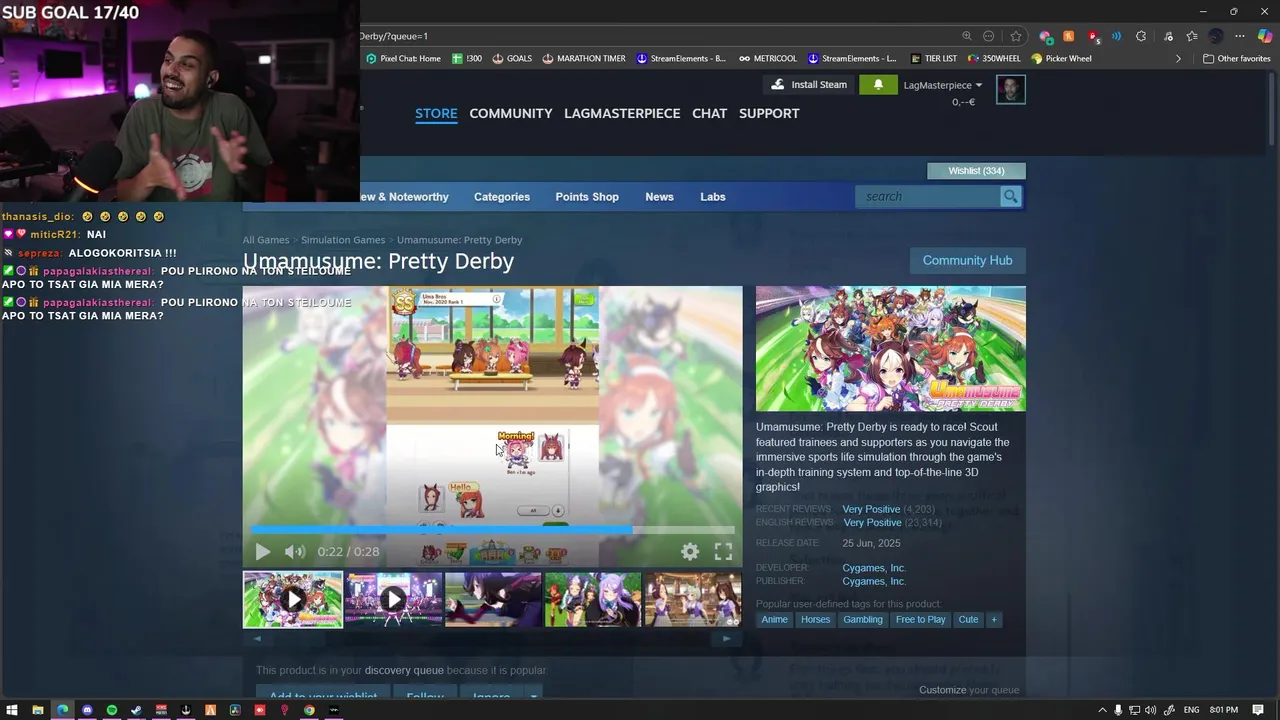Open Windows Start button

[x=13, y=710]
